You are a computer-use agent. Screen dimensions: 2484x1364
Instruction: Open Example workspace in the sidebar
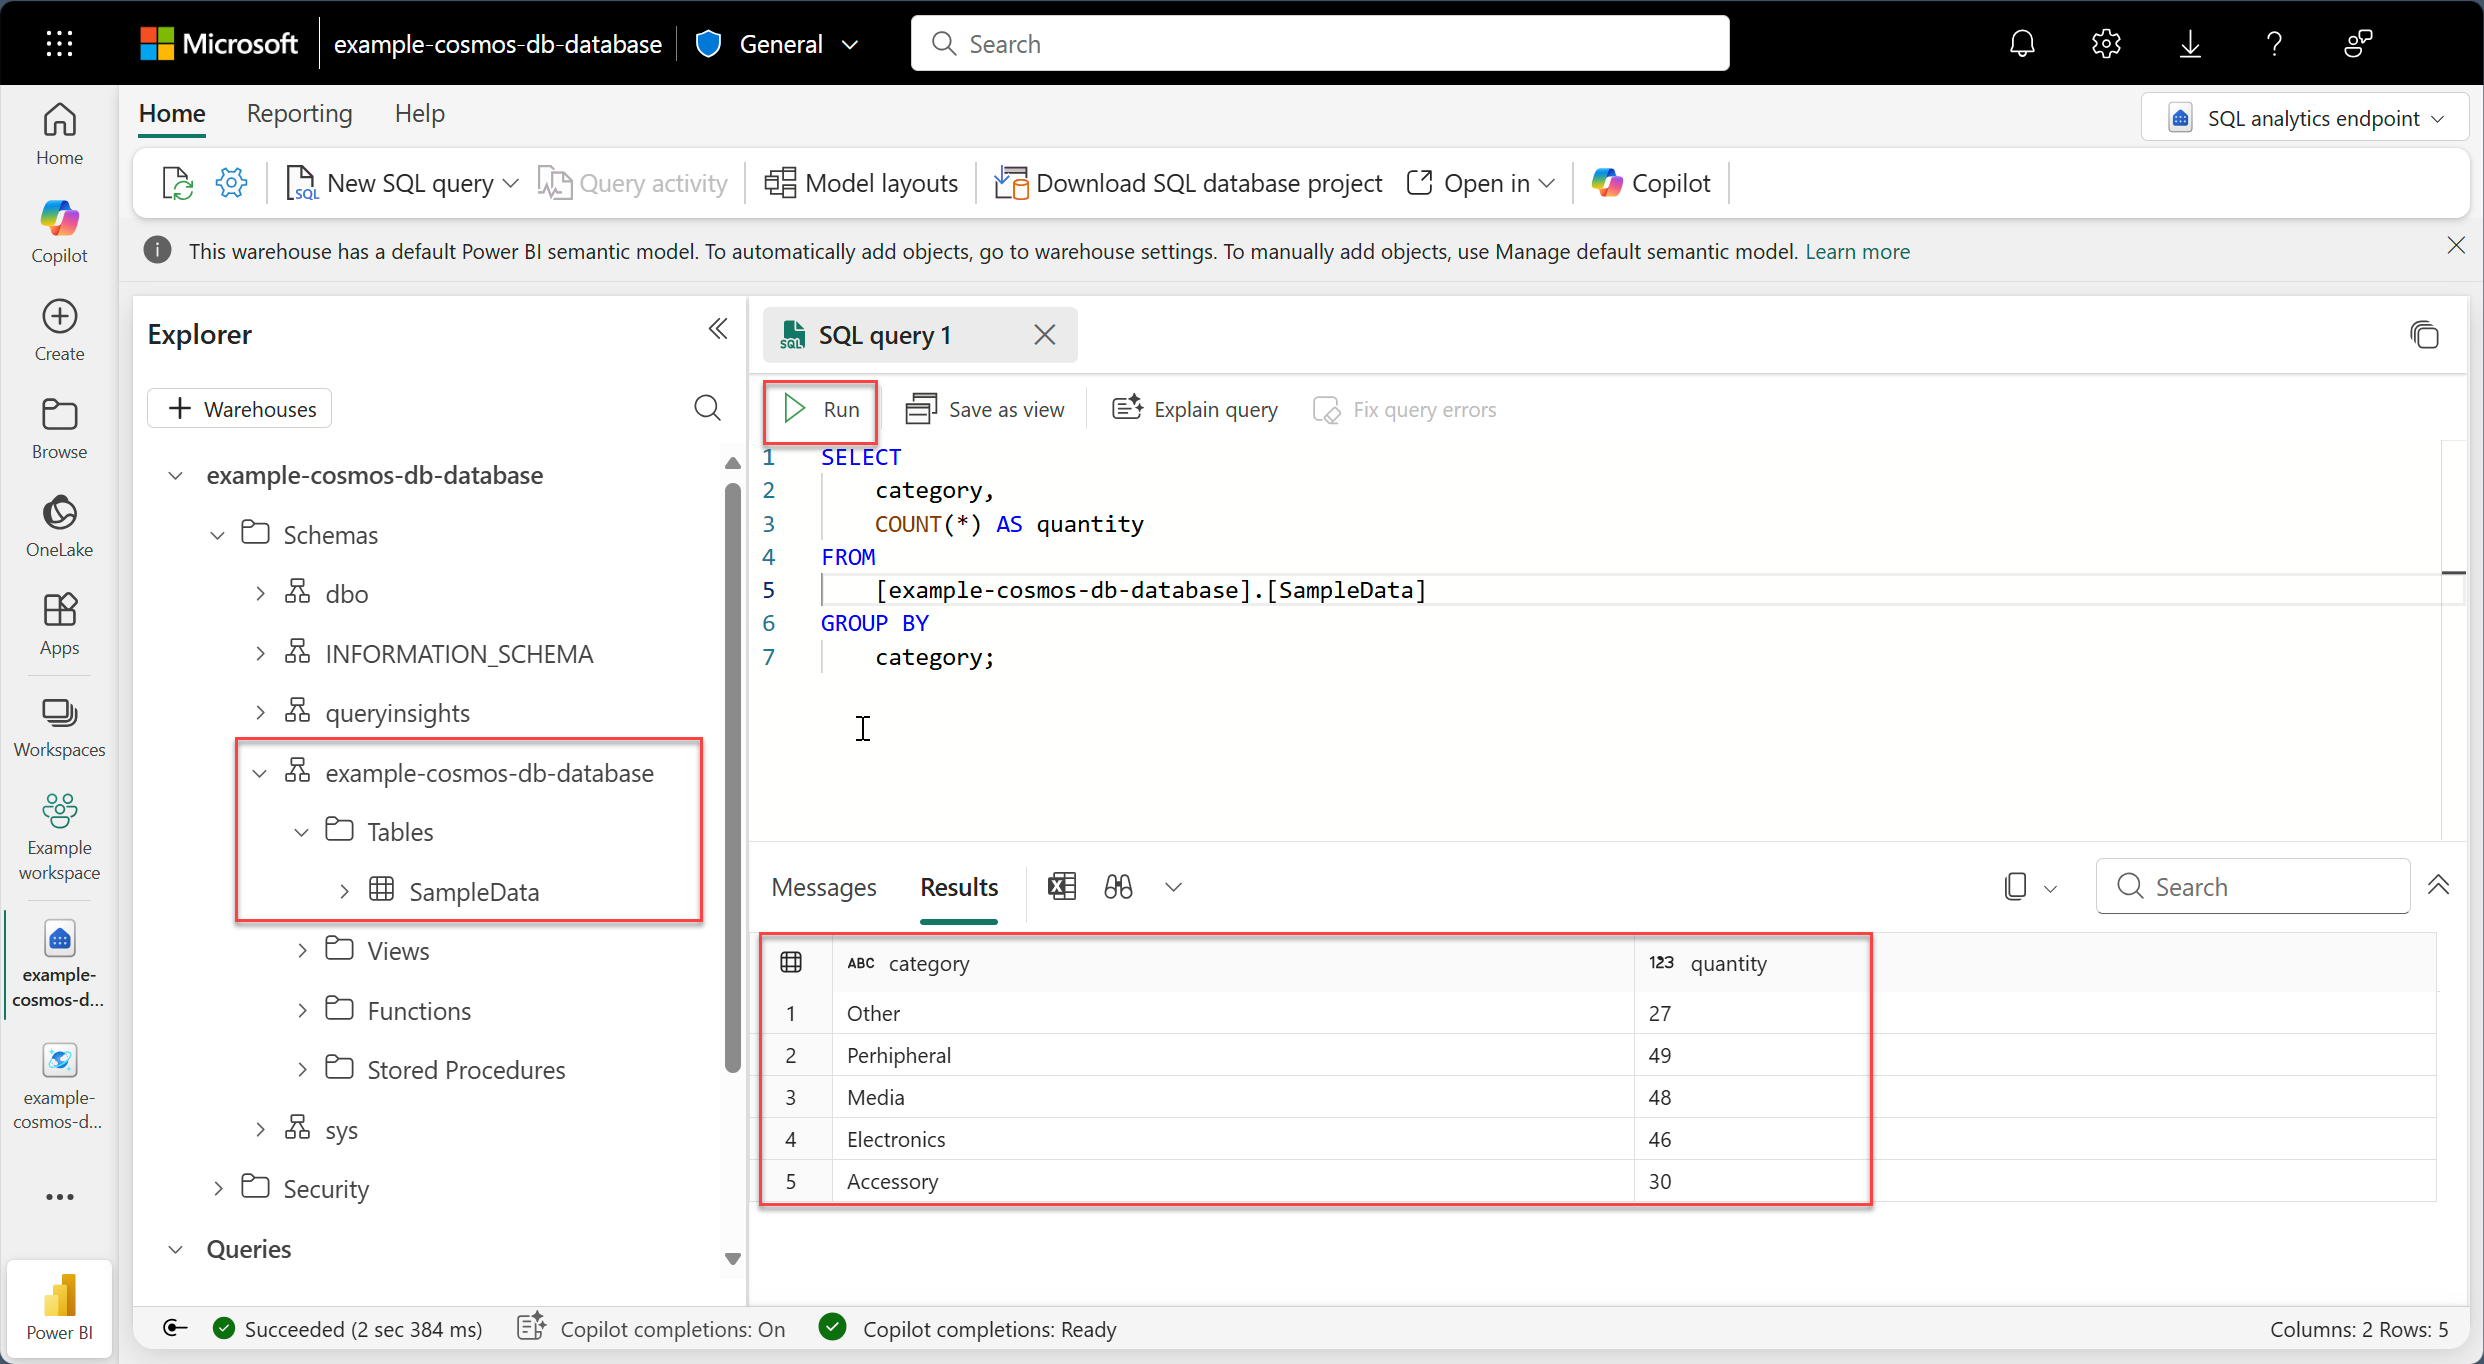click(x=59, y=836)
